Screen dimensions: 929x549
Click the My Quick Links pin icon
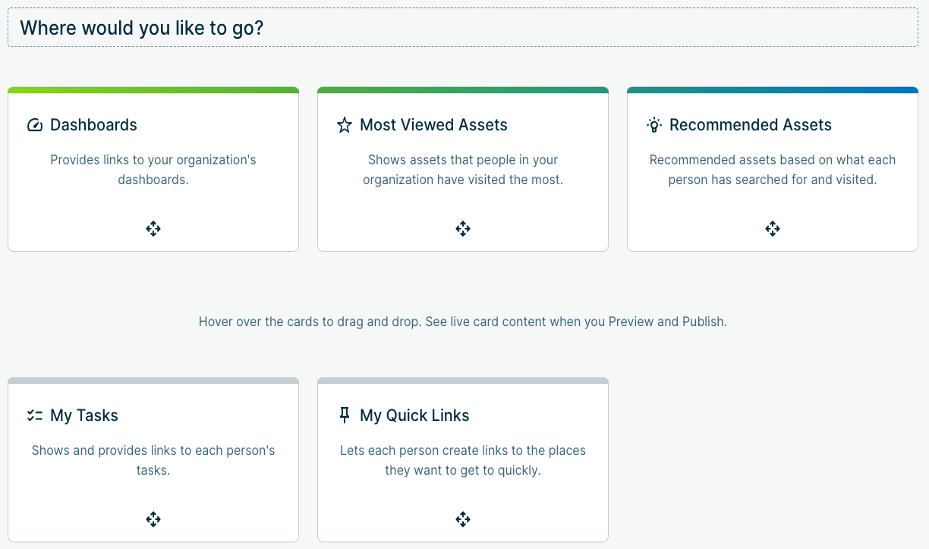(345, 416)
